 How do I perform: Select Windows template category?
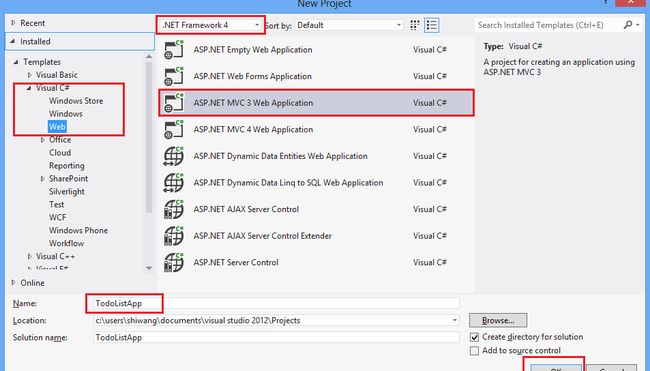[x=65, y=114]
